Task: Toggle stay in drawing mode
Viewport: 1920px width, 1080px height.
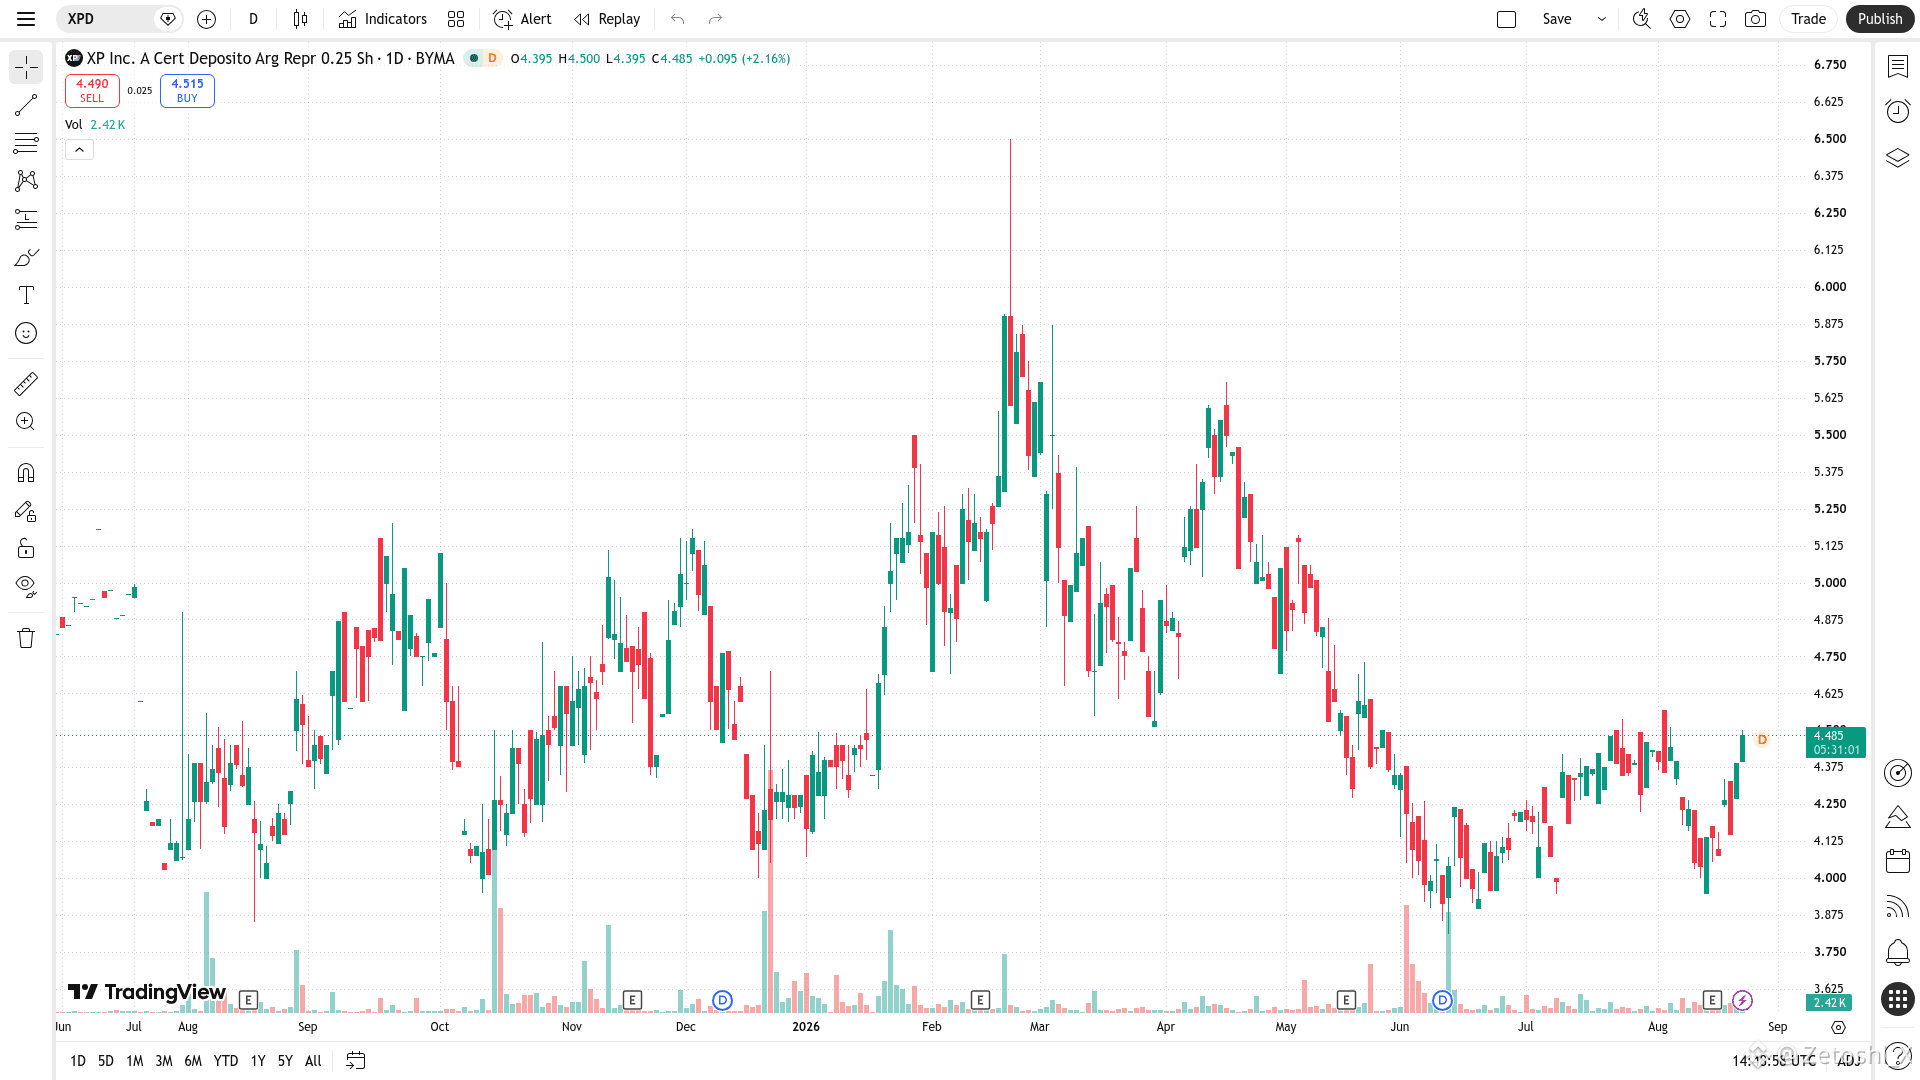Action: point(26,511)
